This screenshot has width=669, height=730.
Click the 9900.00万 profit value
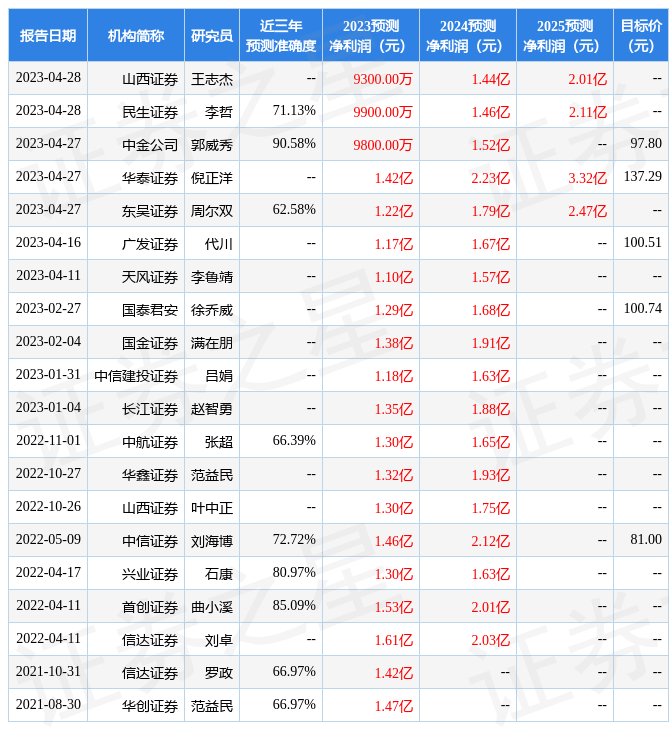[383, 112]
